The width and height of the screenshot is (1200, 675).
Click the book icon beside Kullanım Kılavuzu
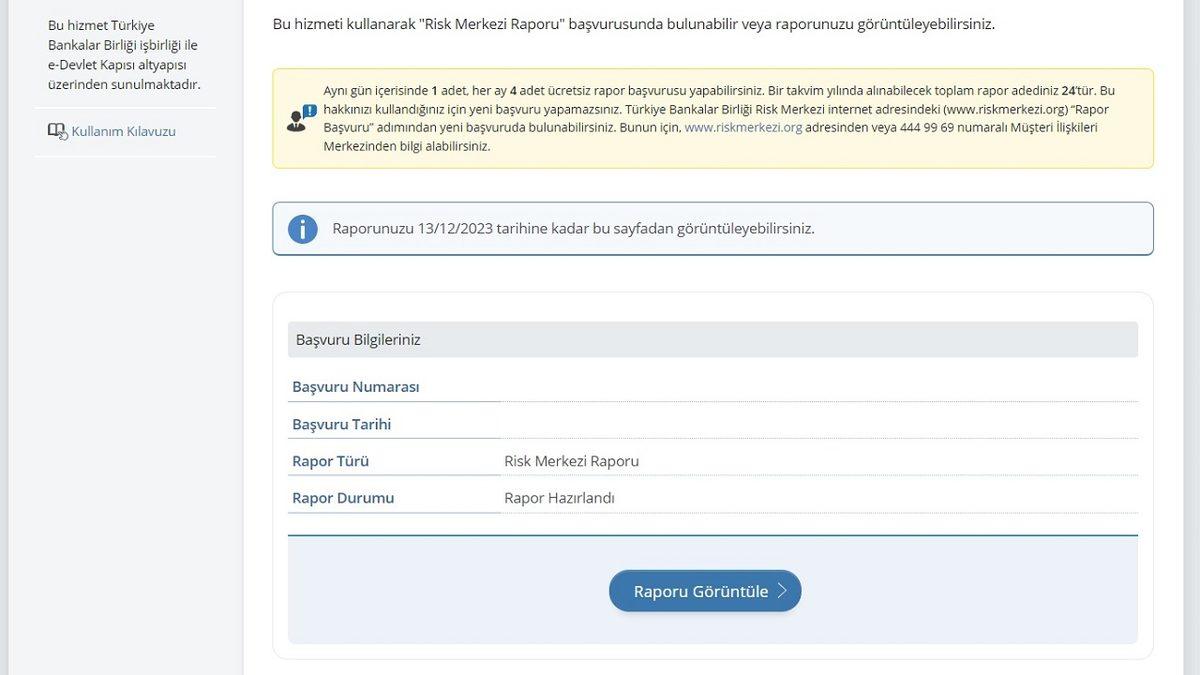[x=55, y=129]
